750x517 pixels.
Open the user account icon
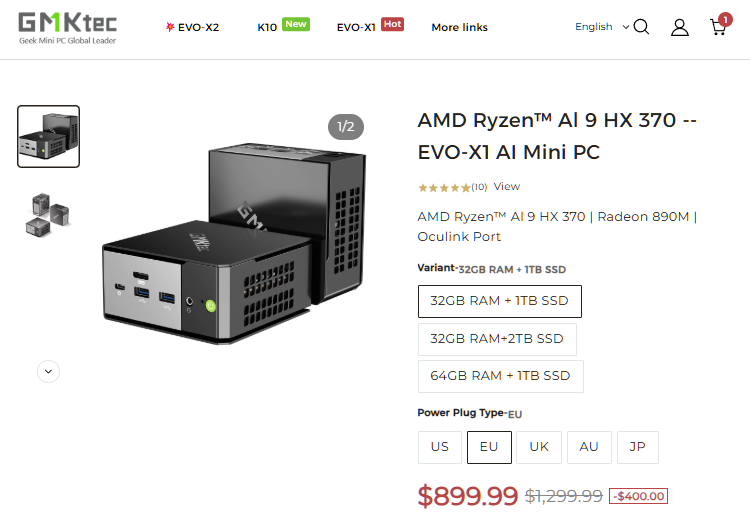(x=679, y=27)
